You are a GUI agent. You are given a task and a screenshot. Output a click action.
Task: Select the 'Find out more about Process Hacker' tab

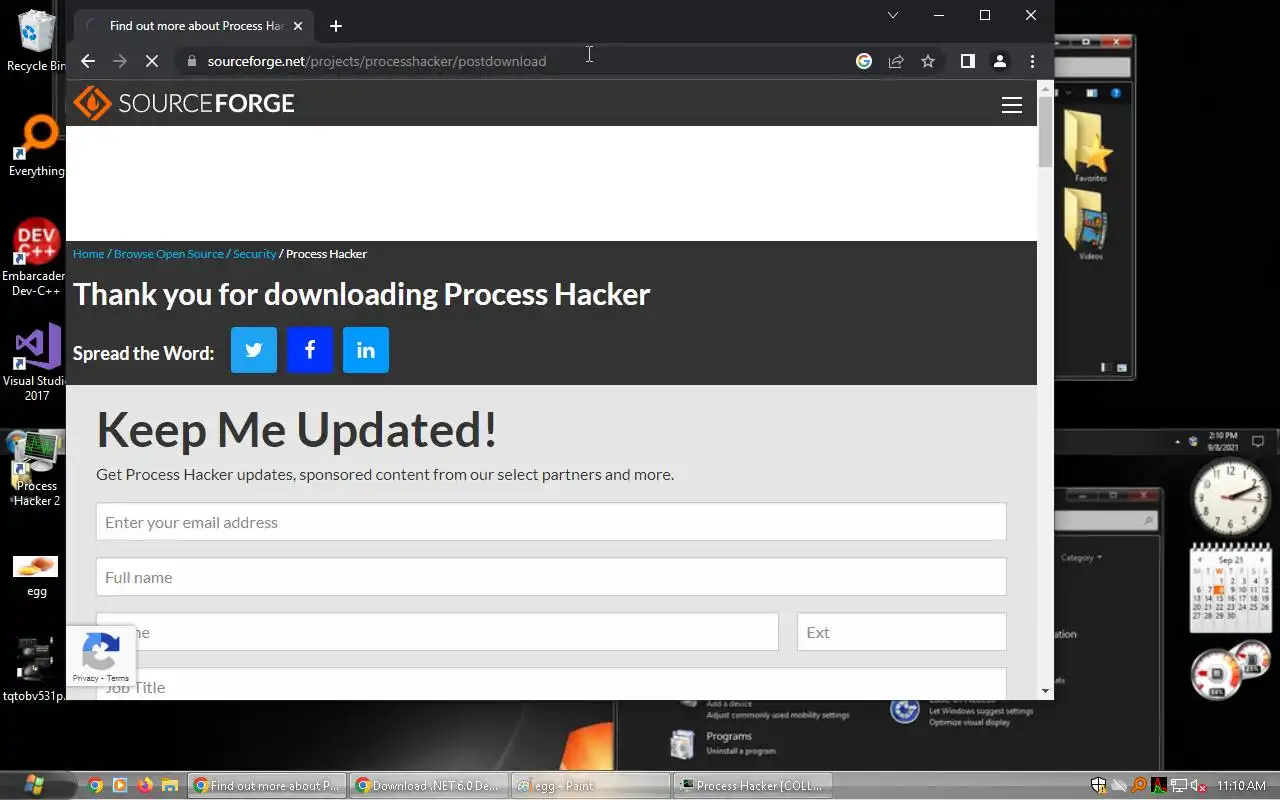point(195,26)
